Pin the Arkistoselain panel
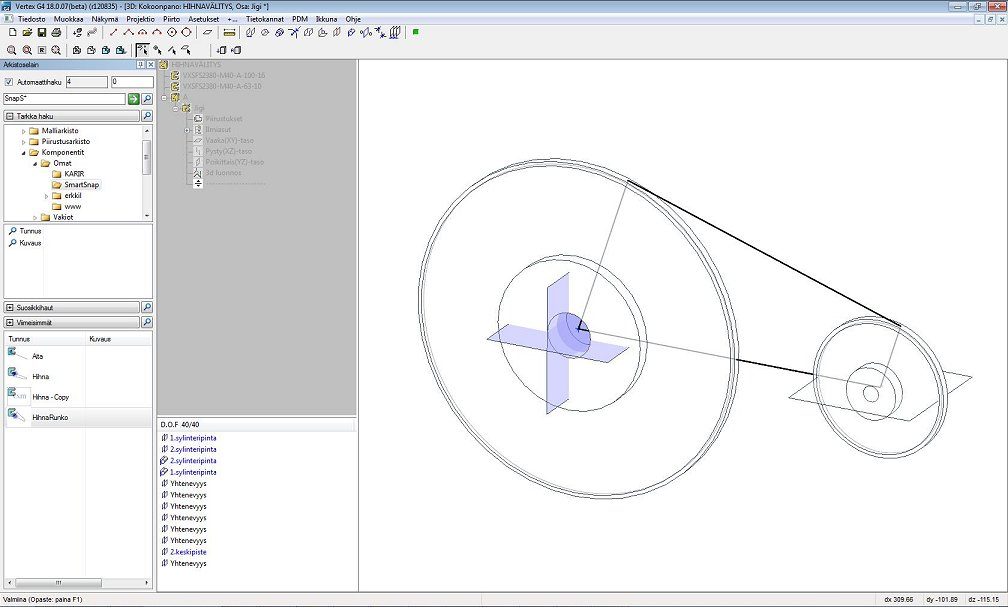Image resolution: width=1008 pixels, height=607 pixels. [140, 65]
